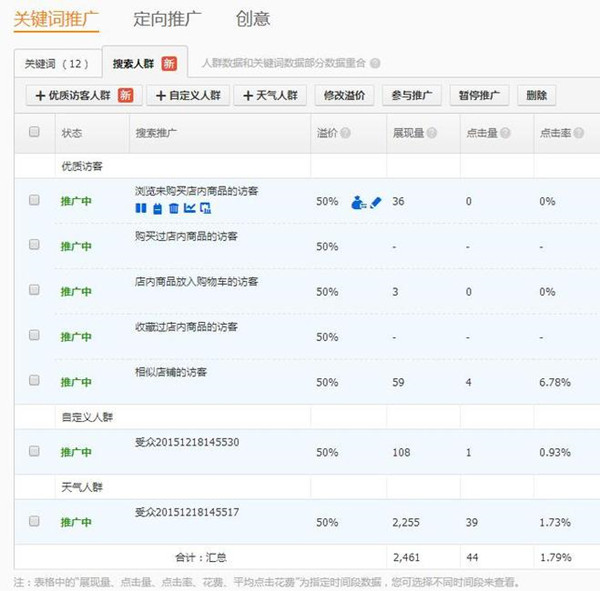
Task: Click the pause icon under first visitor row
Action: [140, 208]
